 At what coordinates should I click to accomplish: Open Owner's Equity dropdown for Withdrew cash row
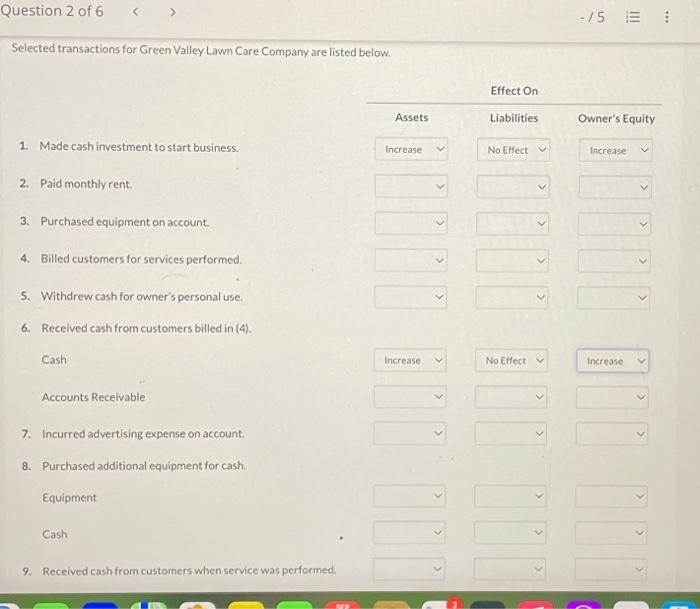(613, 298)
